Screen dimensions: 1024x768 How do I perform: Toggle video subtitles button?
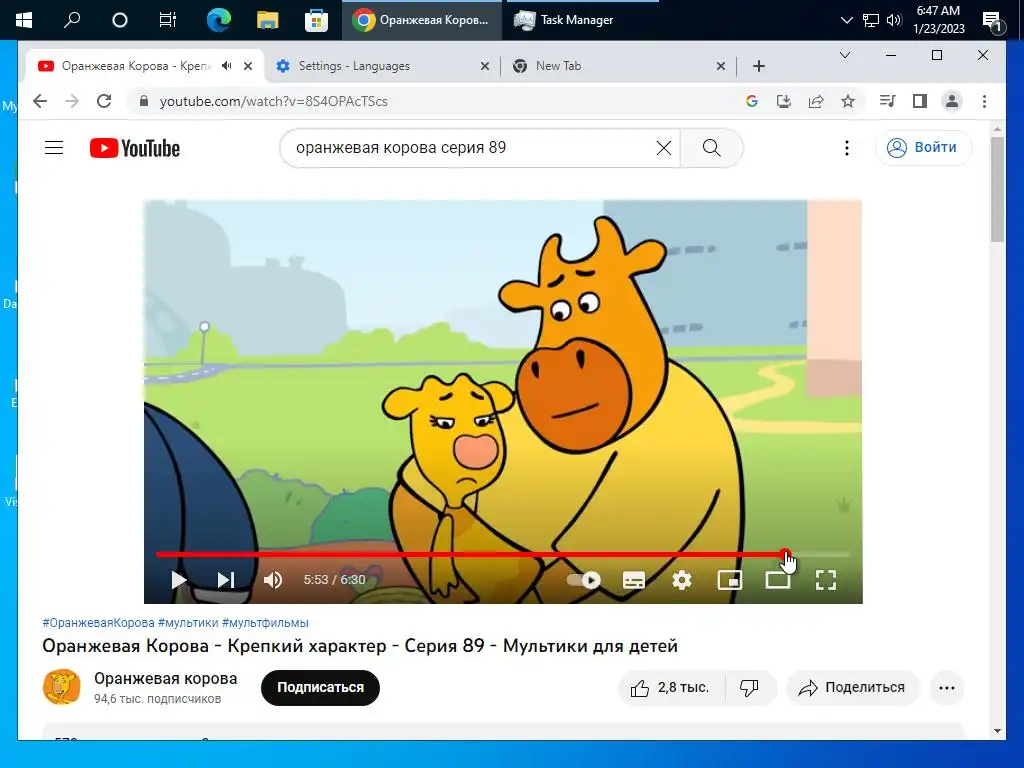click(633, 580)
